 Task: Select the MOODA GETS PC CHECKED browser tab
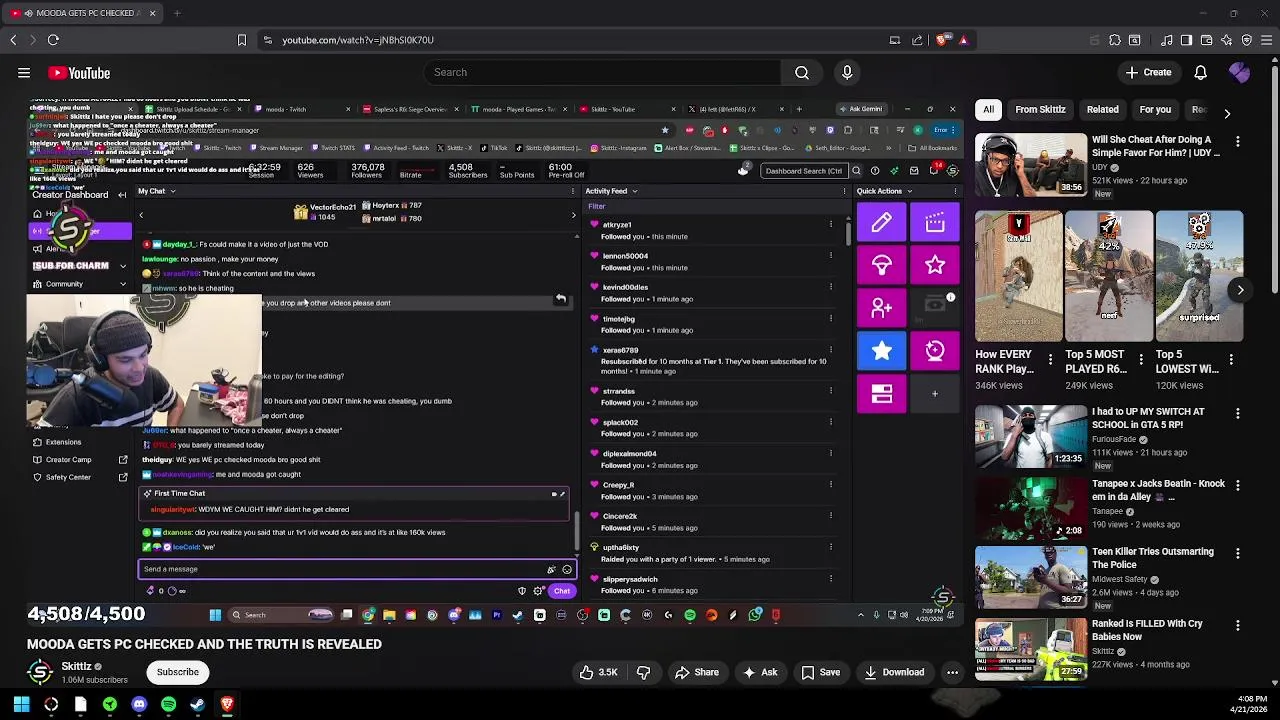85,13
